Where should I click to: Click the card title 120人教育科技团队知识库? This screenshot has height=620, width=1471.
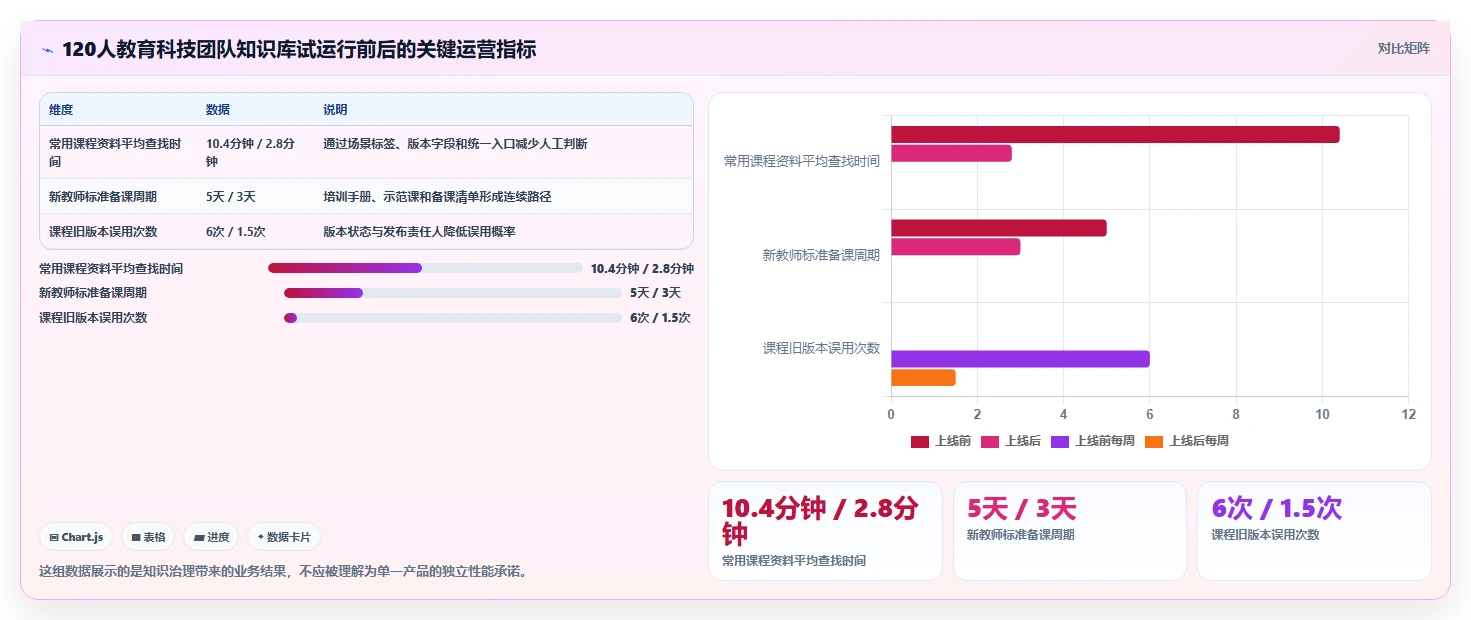pos(299,49)
